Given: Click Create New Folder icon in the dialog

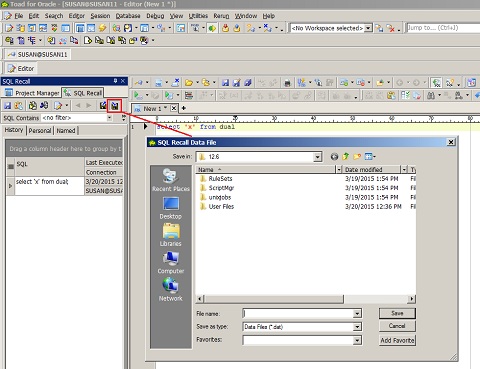Looking at the screenshot, I should point(357,156).
